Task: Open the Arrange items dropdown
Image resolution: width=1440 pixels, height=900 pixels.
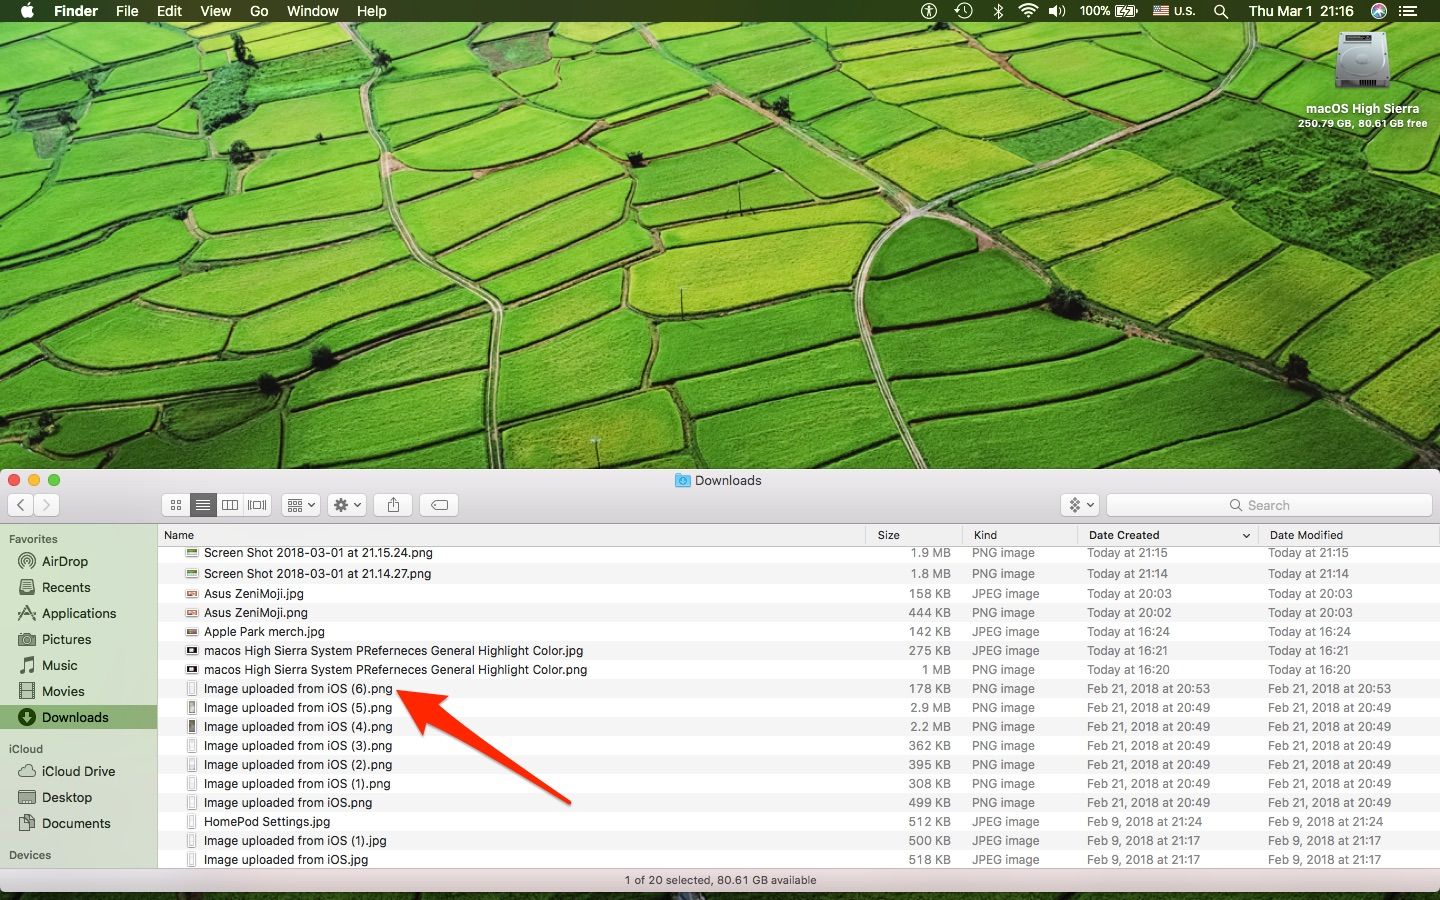Action: [x=301, y=505]
